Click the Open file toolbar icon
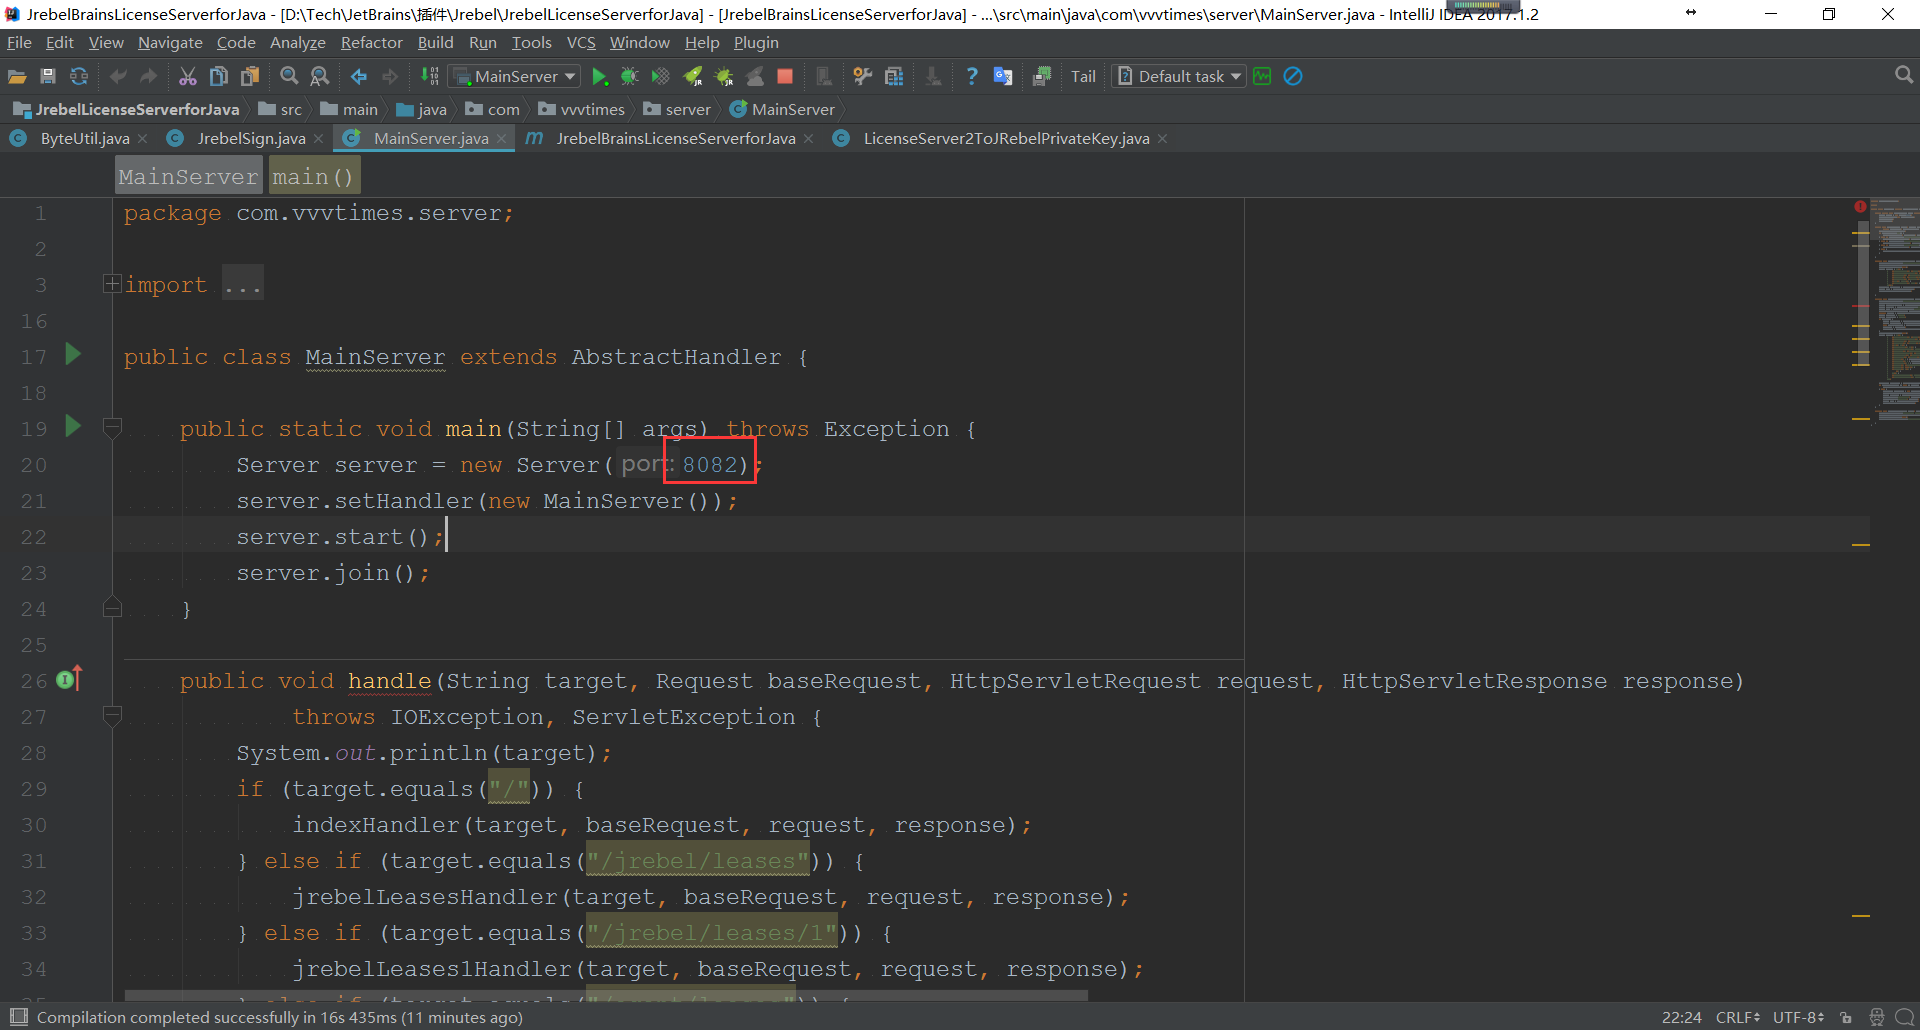 [17, 77]
